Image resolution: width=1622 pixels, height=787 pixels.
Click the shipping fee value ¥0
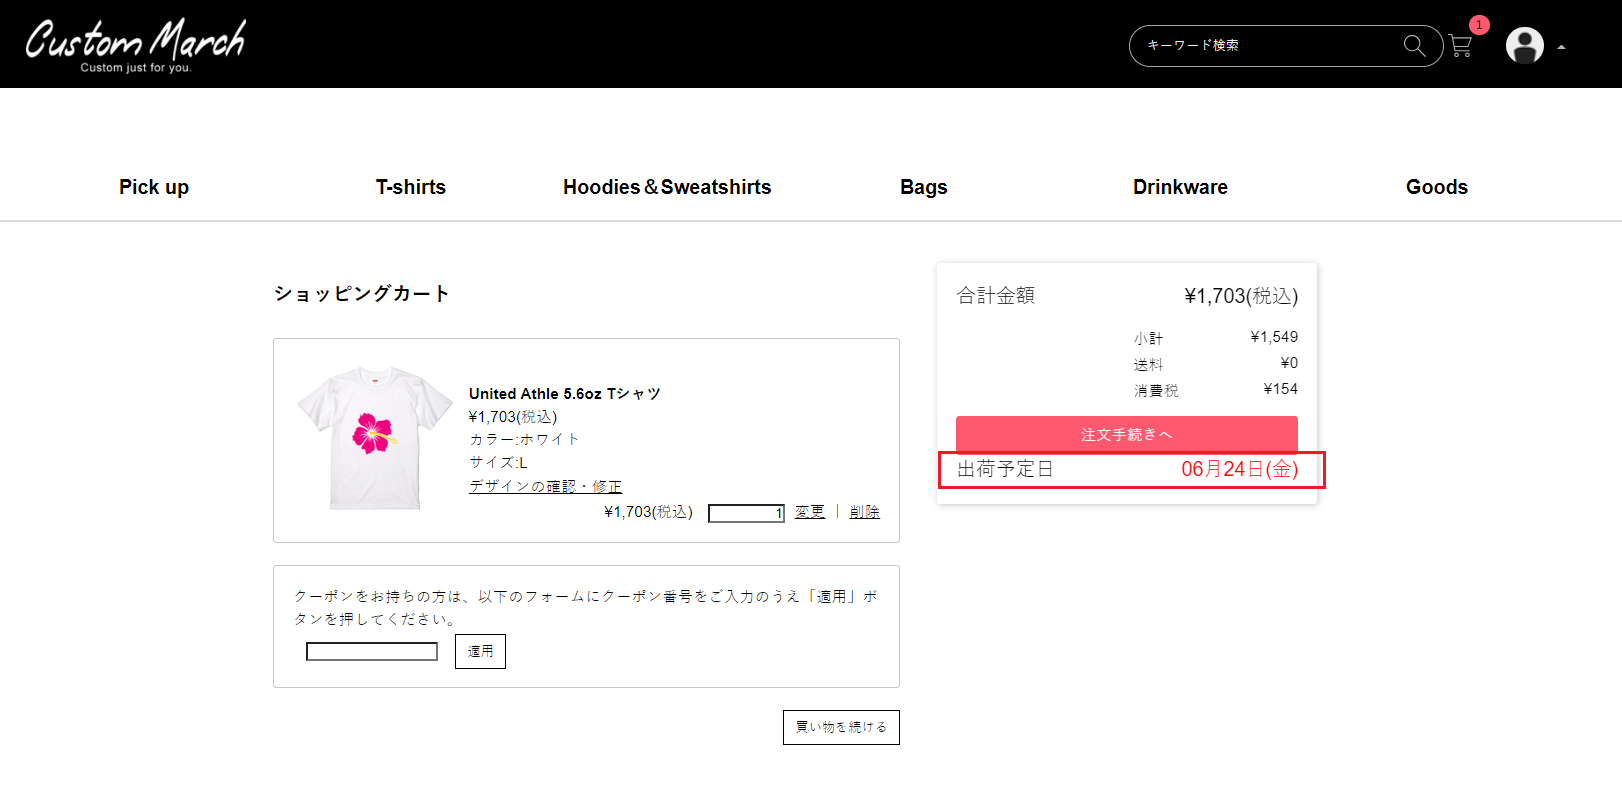click(x=1289, y=363)
